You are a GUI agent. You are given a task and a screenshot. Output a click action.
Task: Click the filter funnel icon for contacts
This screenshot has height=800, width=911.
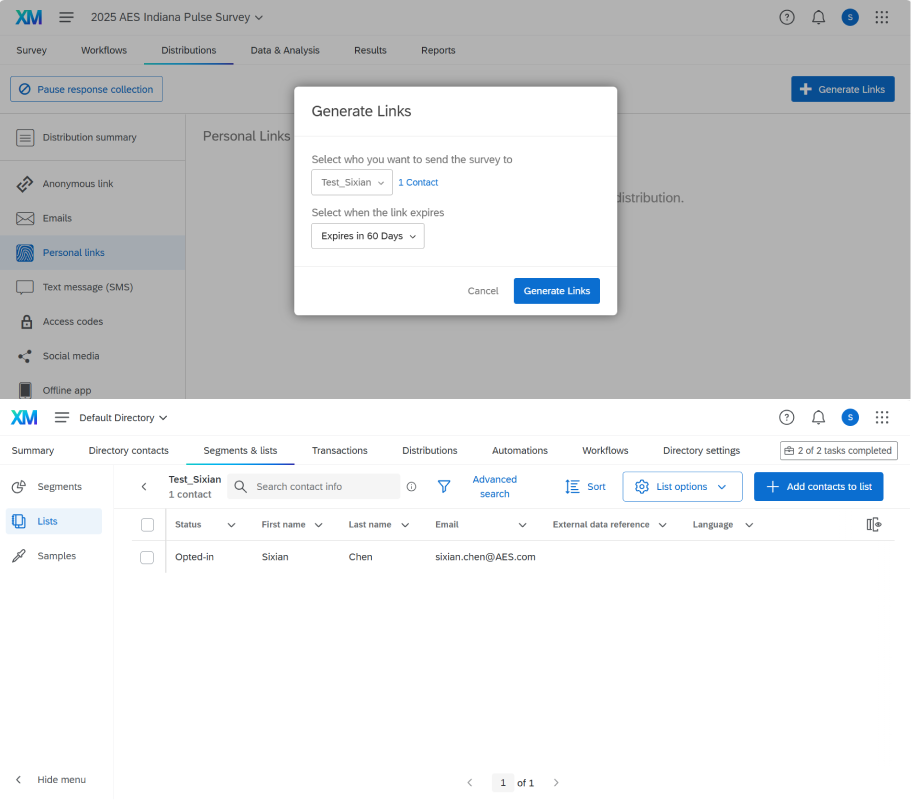(444, 486)
